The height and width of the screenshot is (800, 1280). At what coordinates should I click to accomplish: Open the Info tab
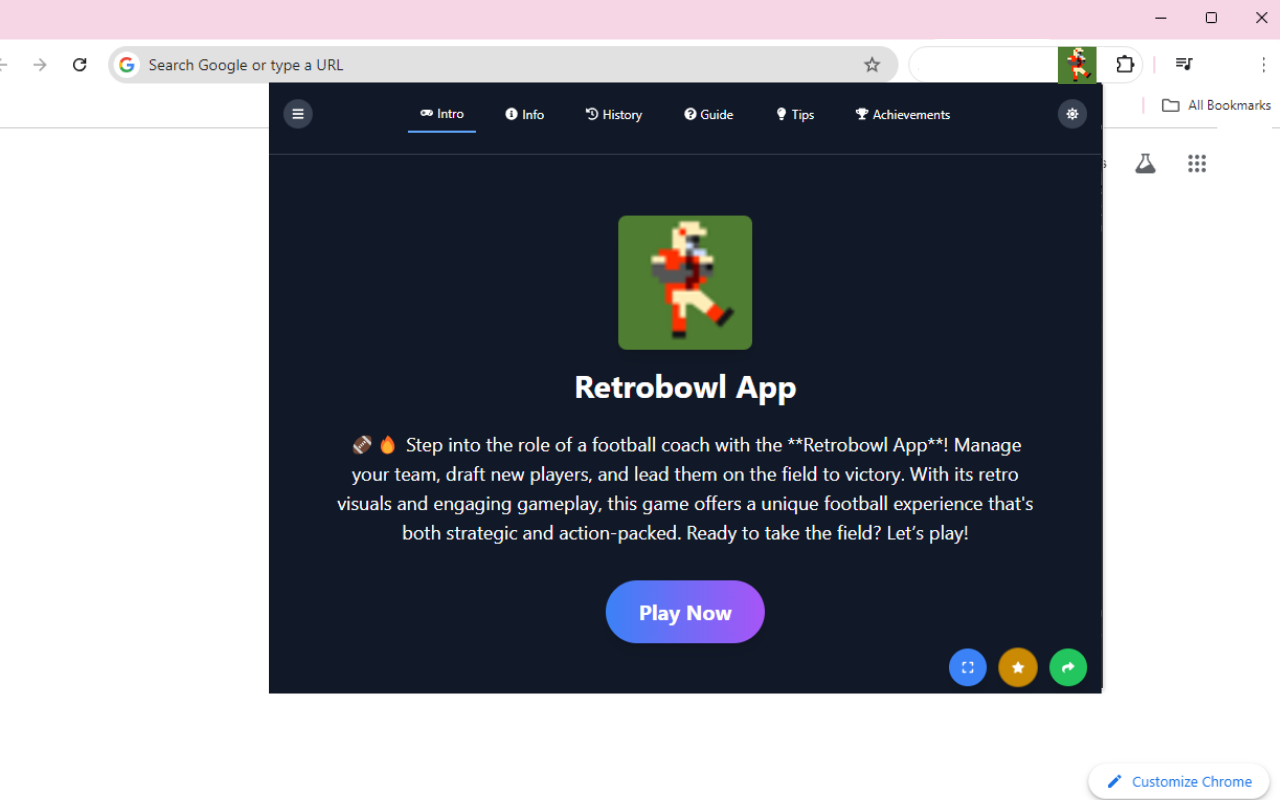[525, 115]
